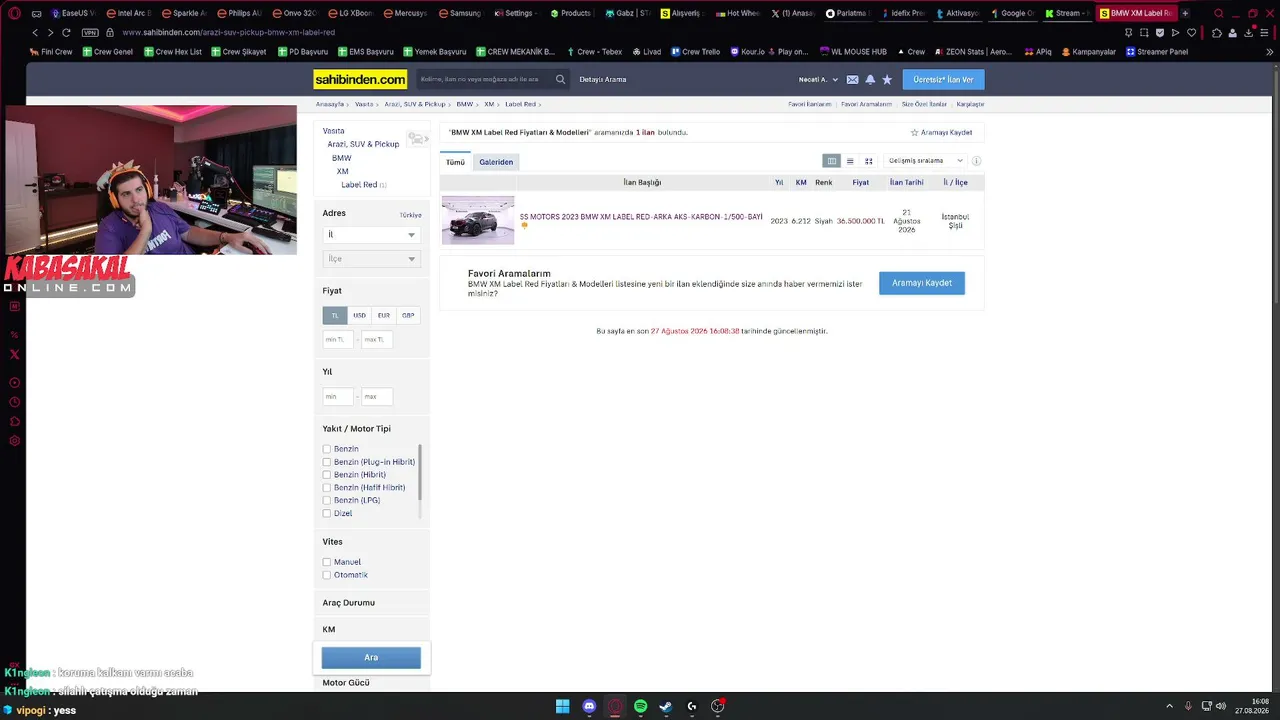Screen dimensions: 1280x720
Task: Check the Benzin (Plug-in Hibrit) checkbox
Action: click(327, 462)
